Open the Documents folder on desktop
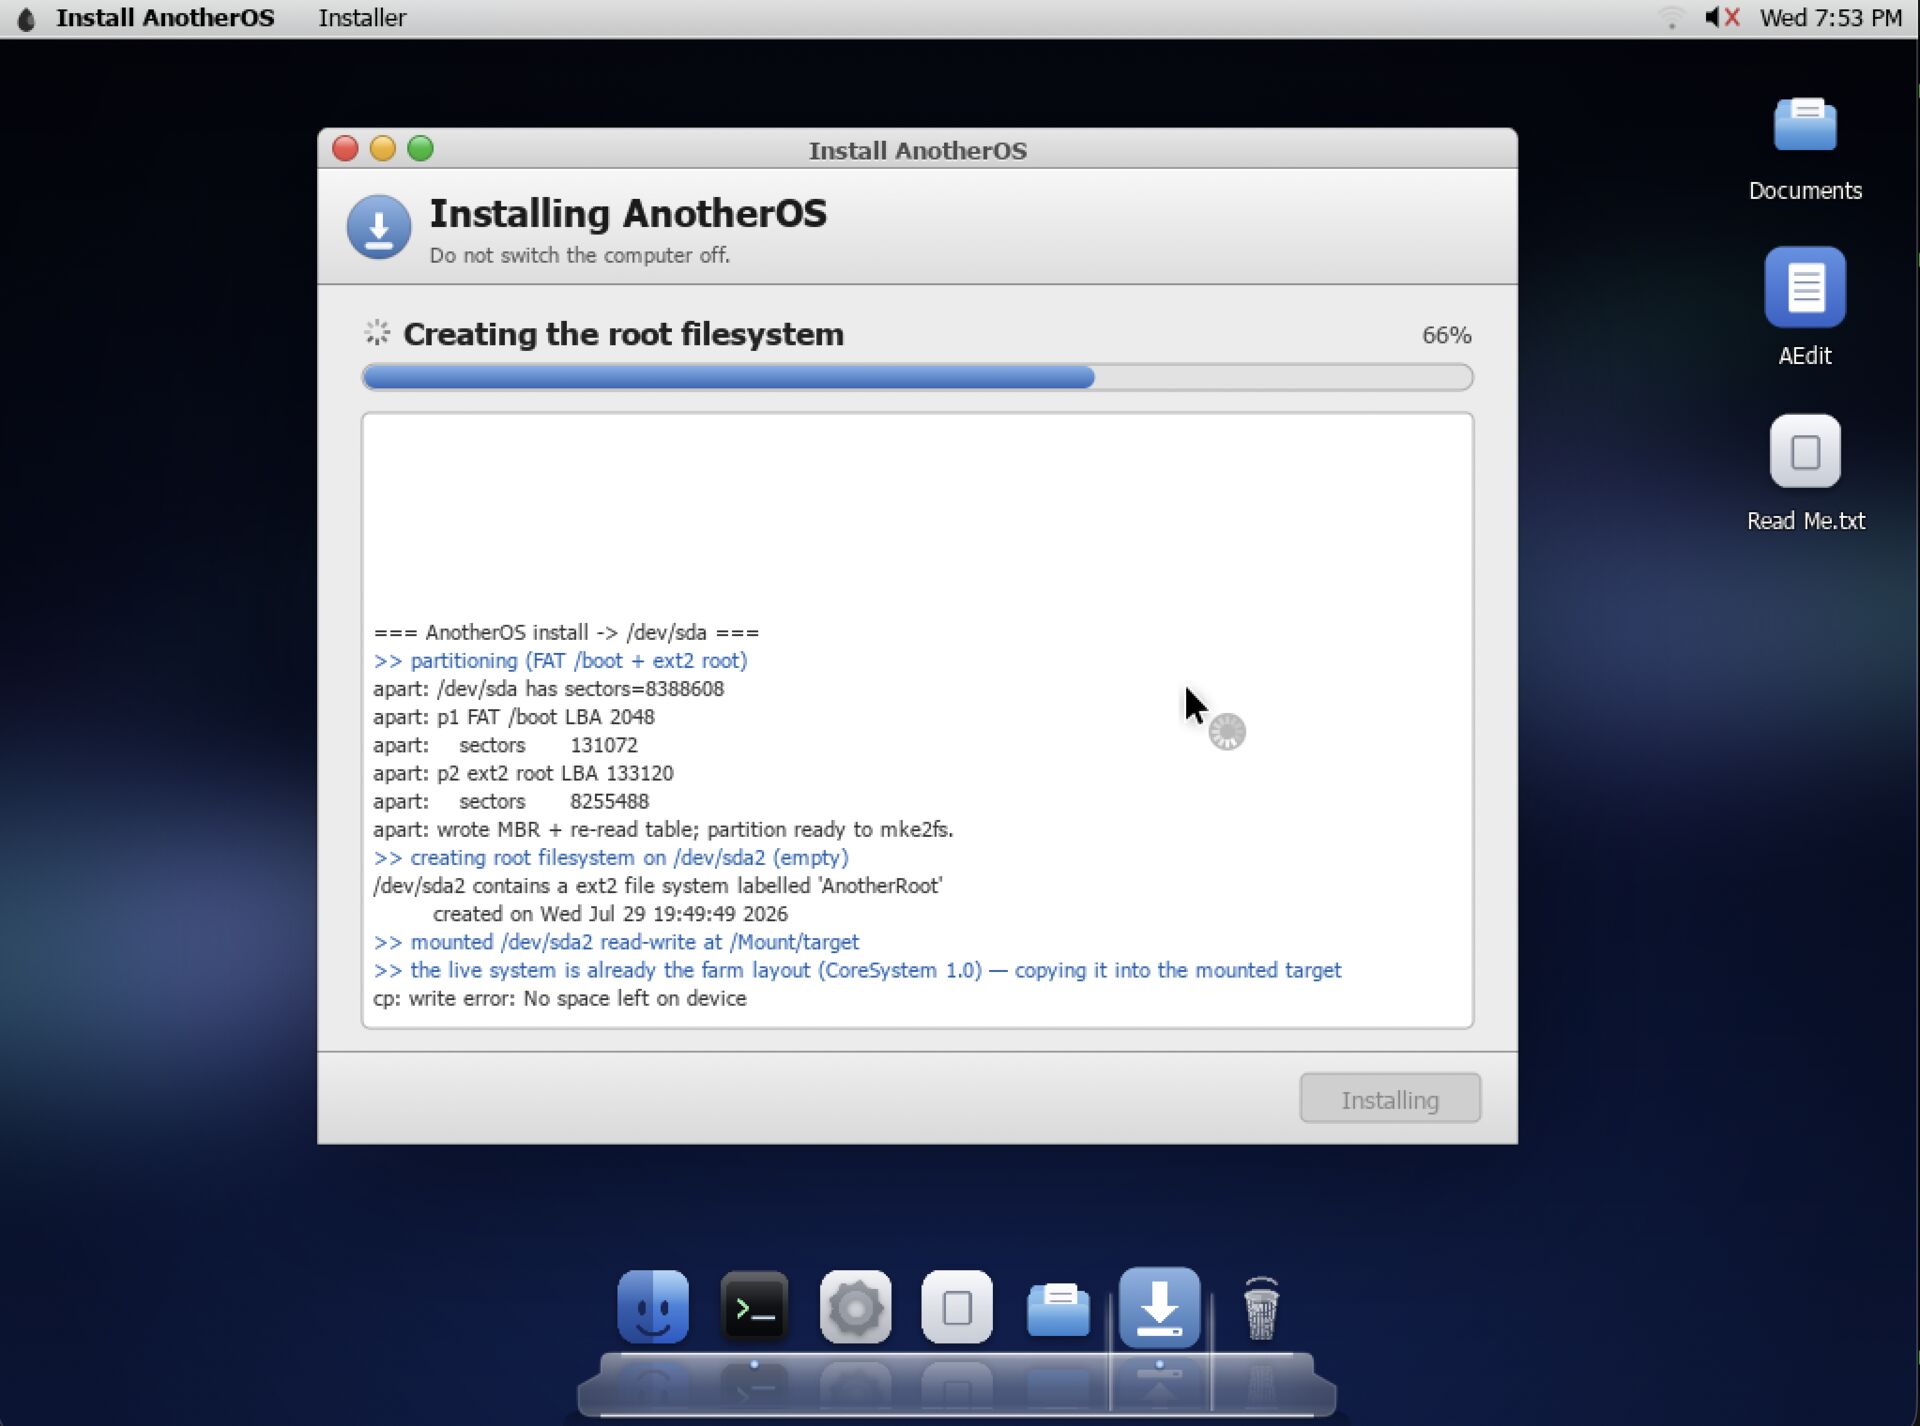This screenshot has height=1426, width=1920. [x=1804, y=148]
